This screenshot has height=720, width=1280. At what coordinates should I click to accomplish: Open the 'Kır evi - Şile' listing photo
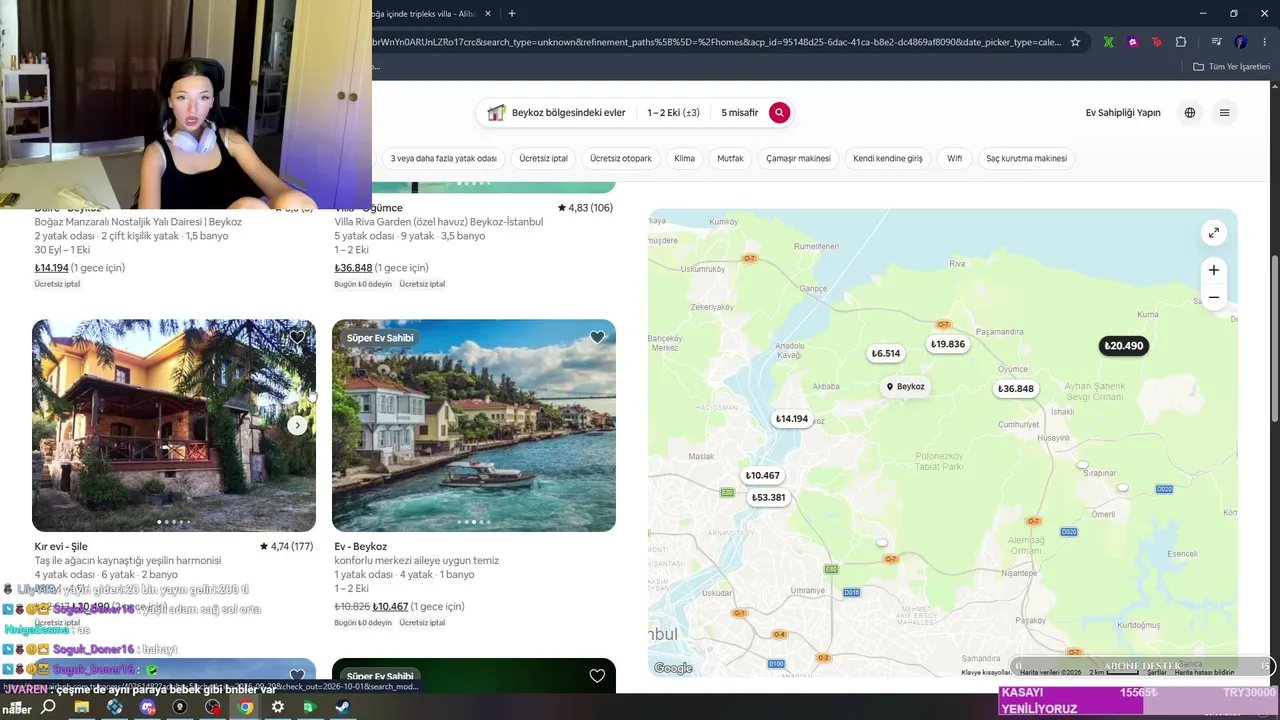174,425
